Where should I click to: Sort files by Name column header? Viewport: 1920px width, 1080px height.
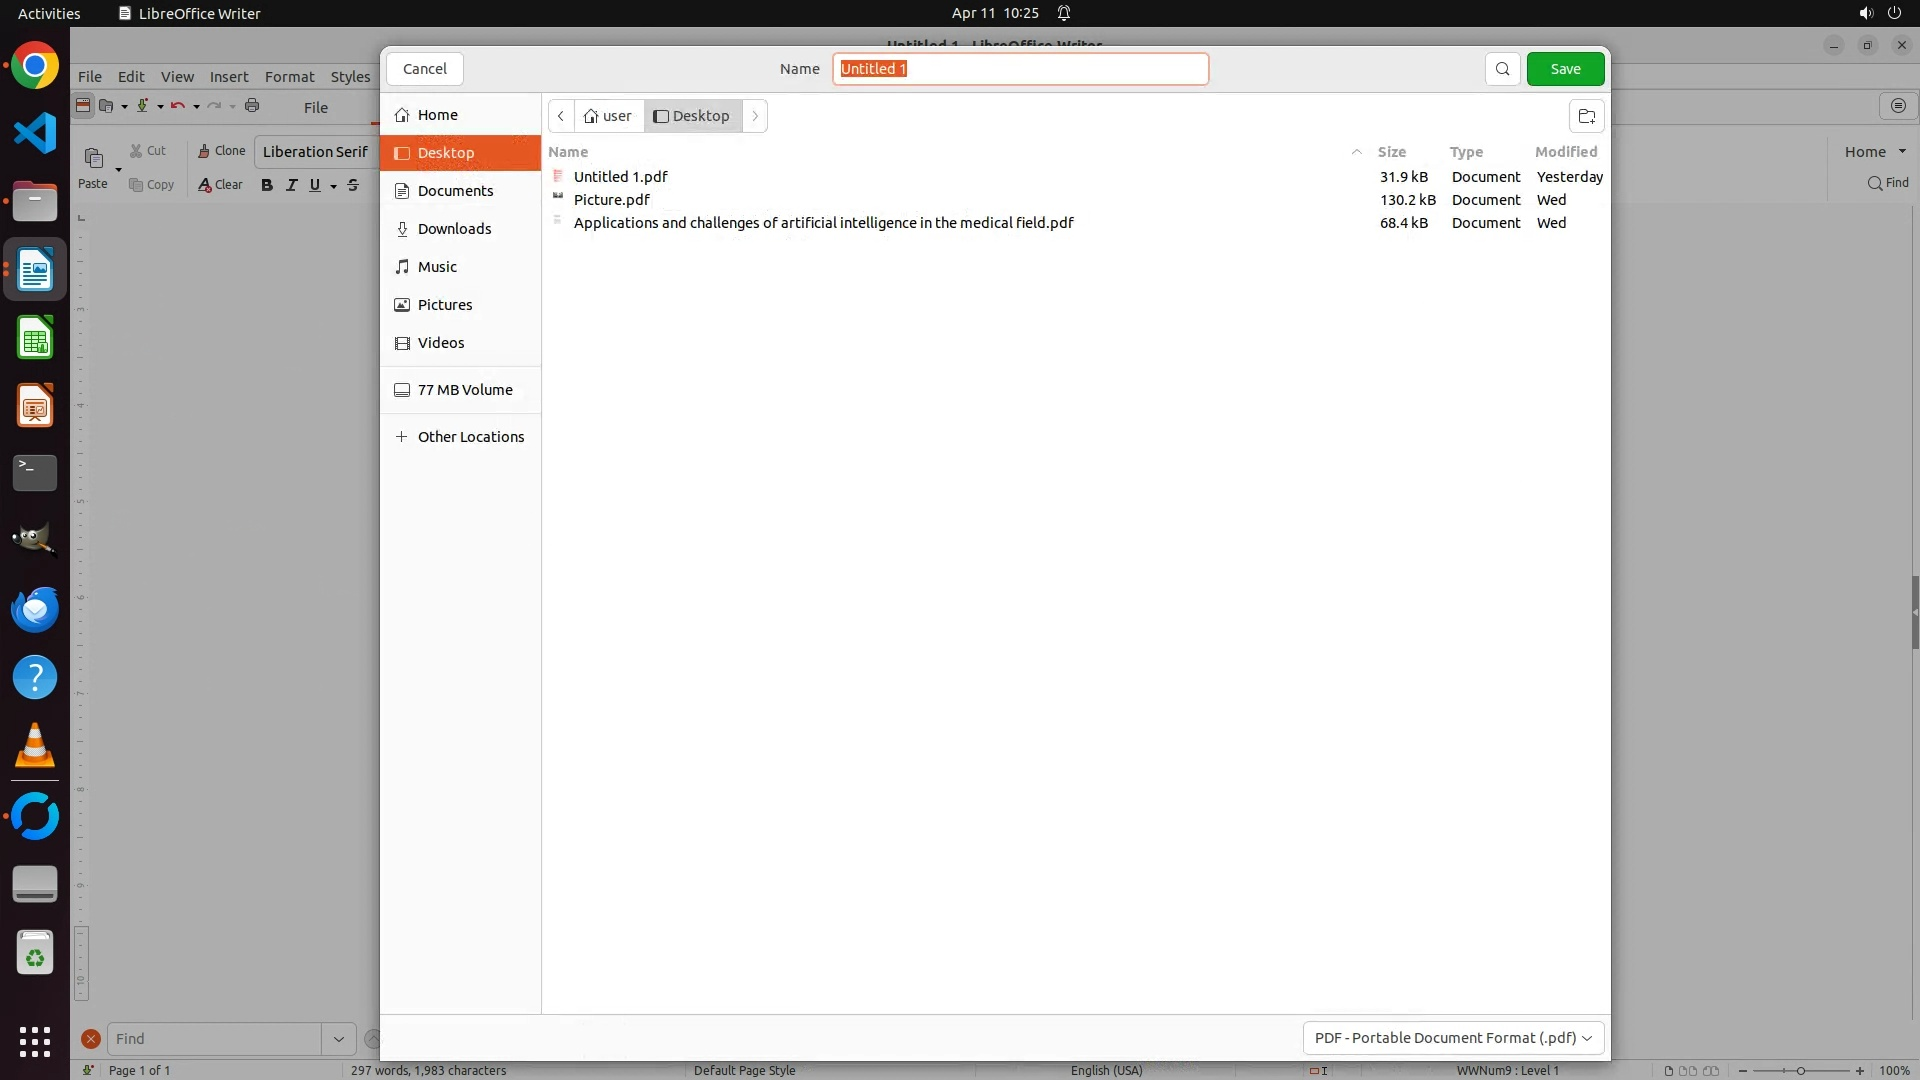pyautogui.click(x=568, y=152)
